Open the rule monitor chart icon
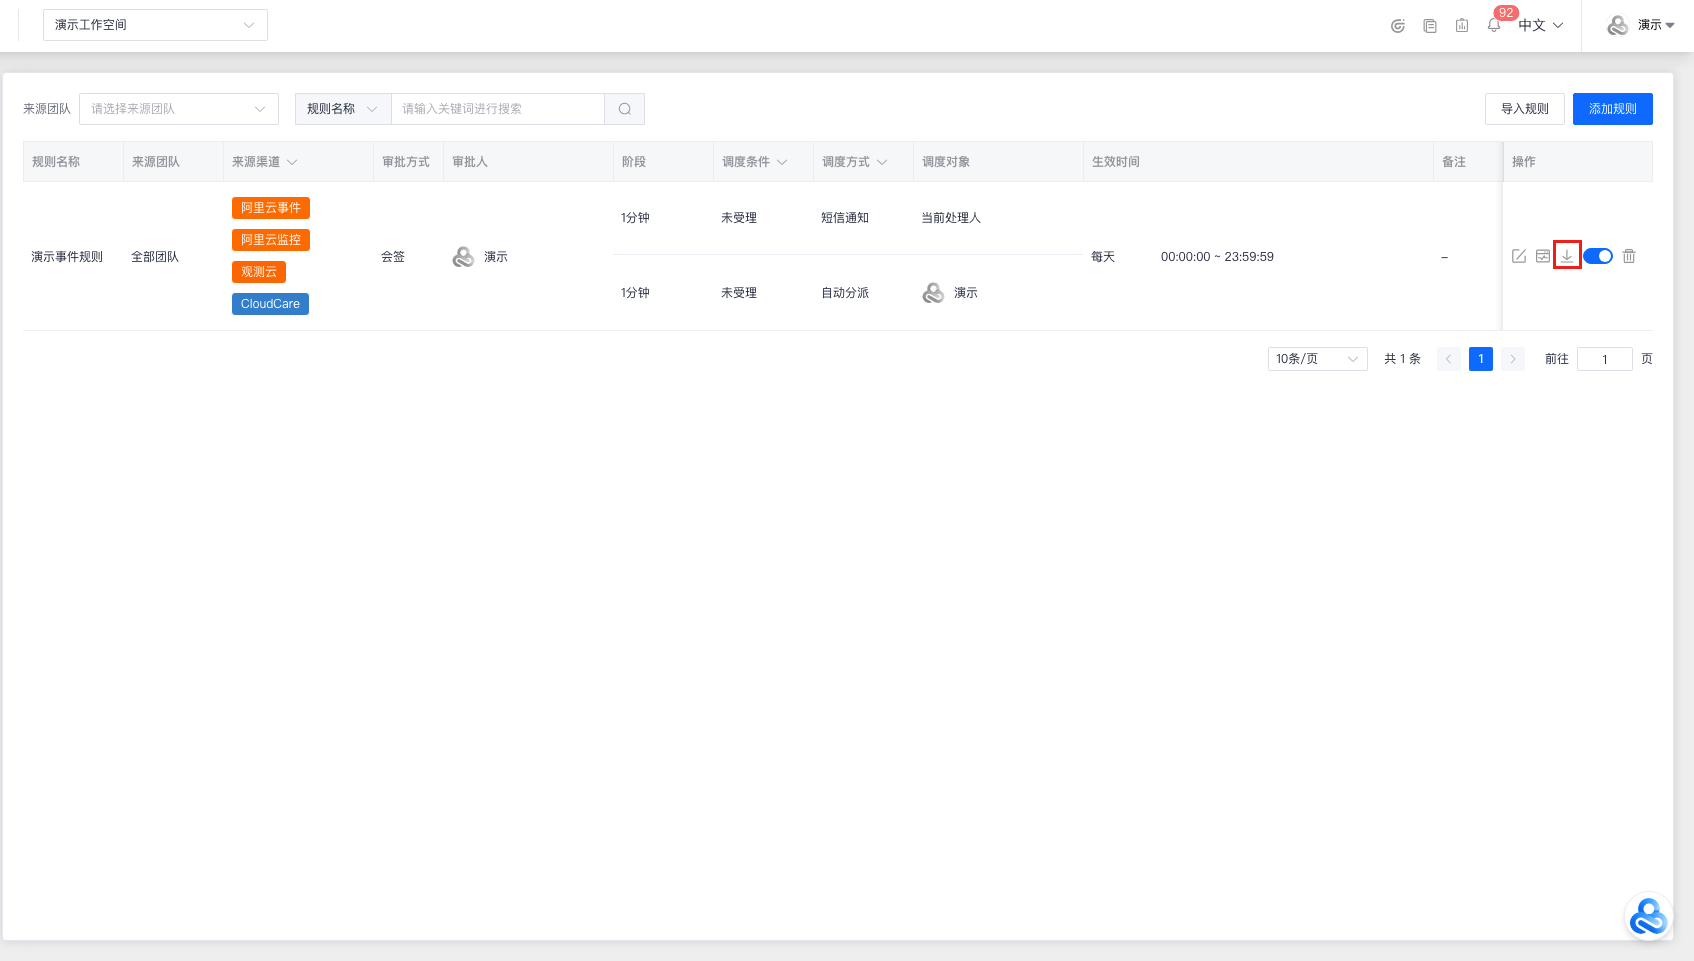Viewport: 1694px width, 961px height. [x=1543, y=256]
